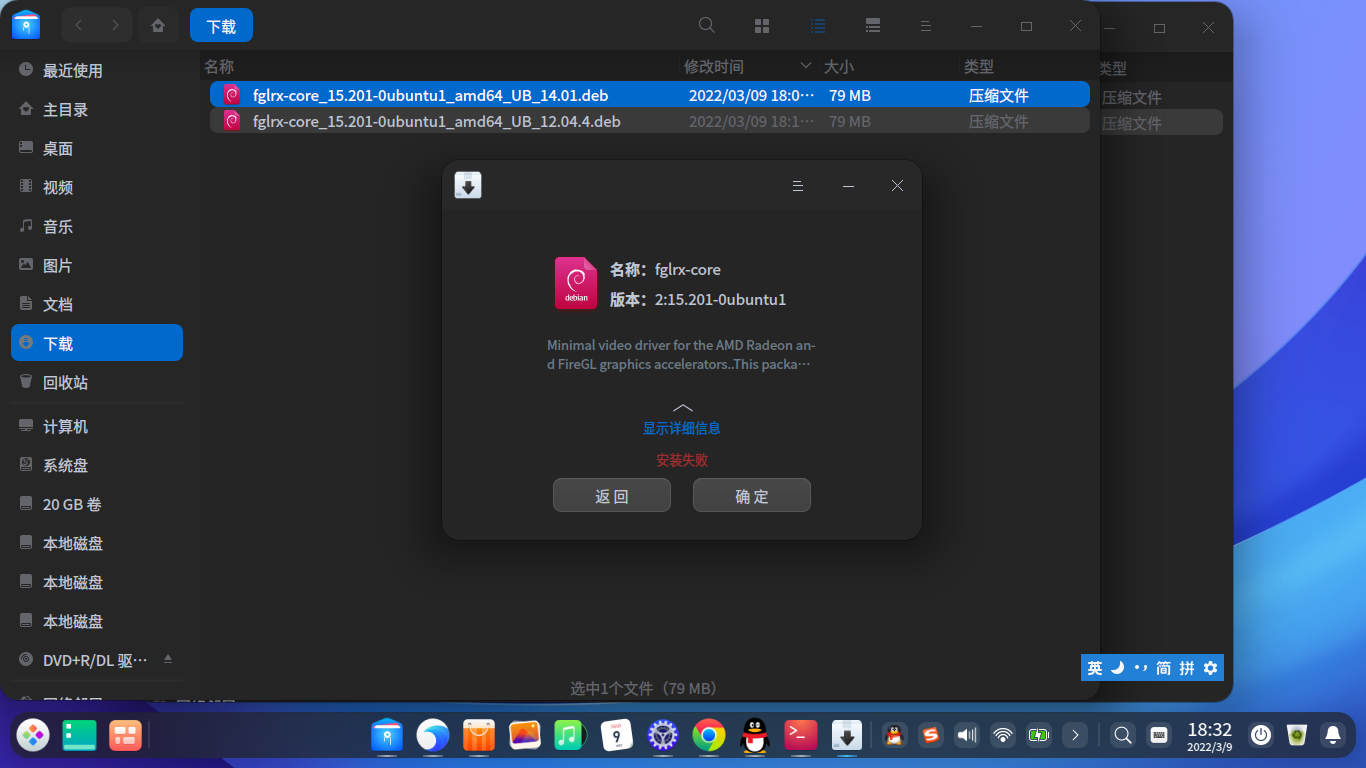Image resolution: width=1366 pixels, height=768 pixels.
Task: Open the file manager hamburger menu
Action: 926,25
